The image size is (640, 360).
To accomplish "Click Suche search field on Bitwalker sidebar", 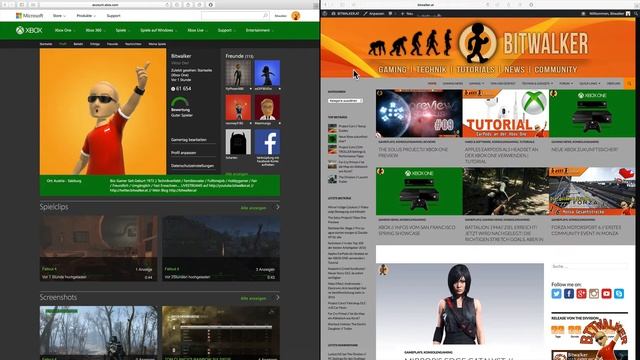I will pos(589,267).
